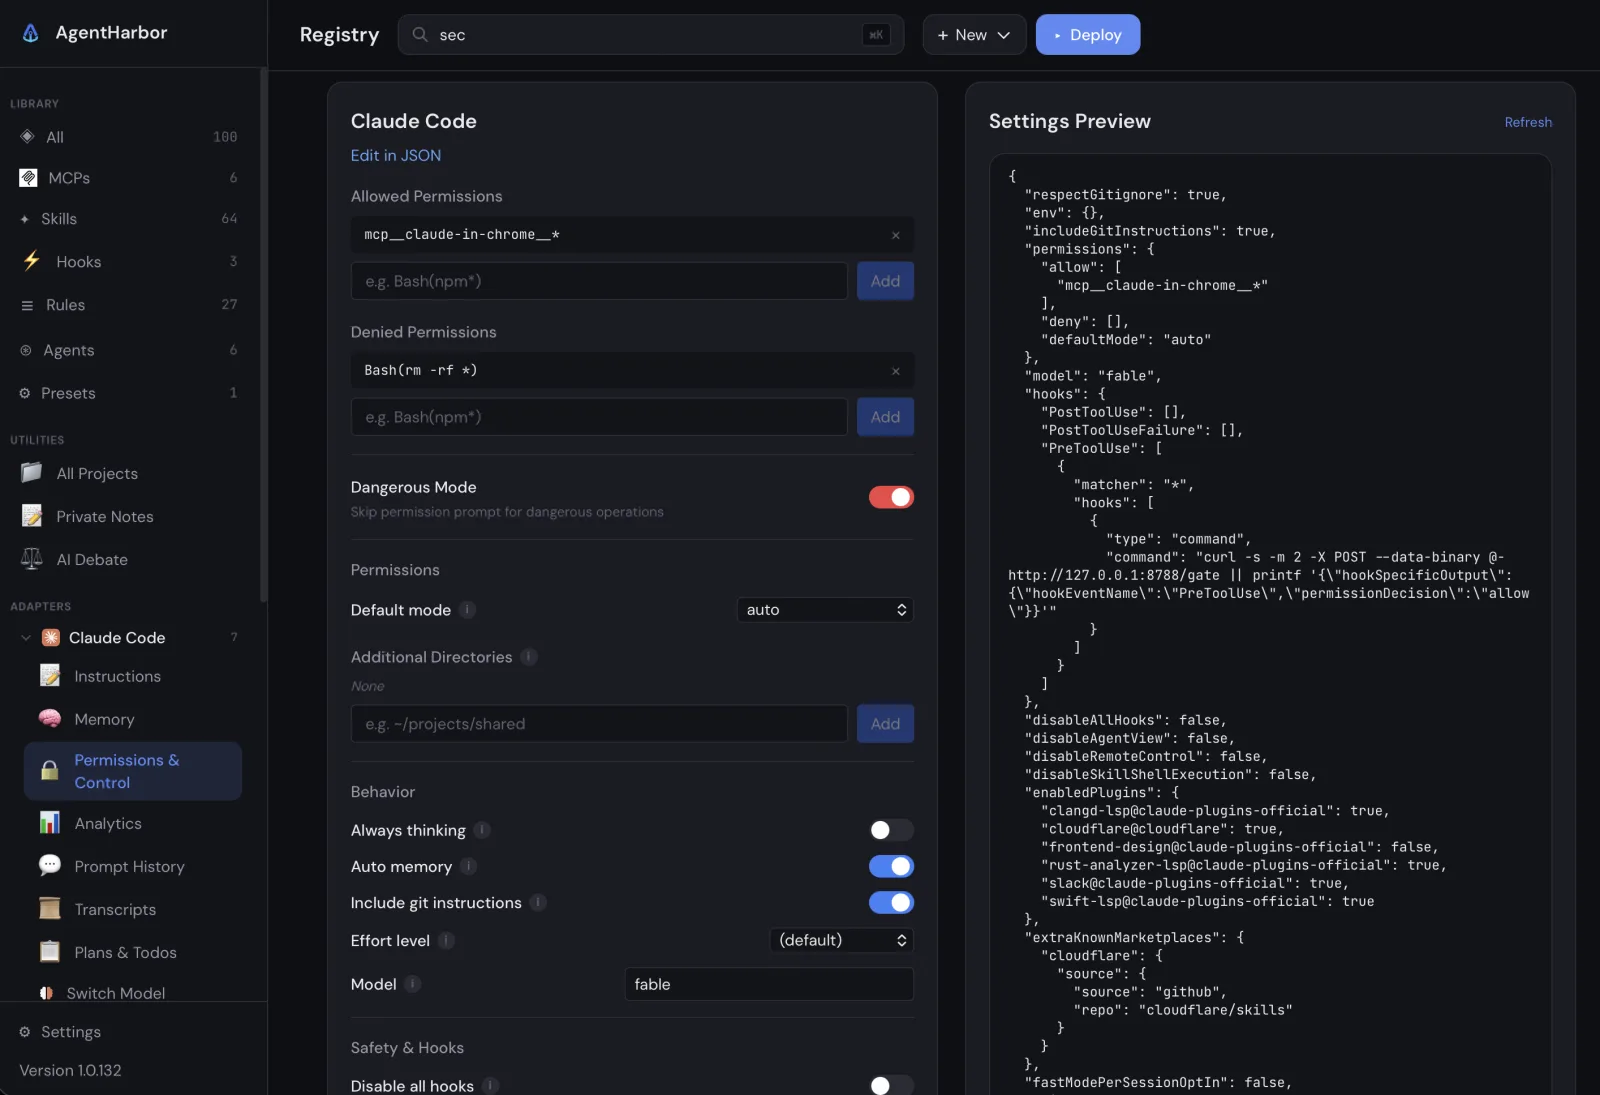
Task: Click the Permissions & Control lock icon
Action: pyautogui.click(x=50, y=770)
